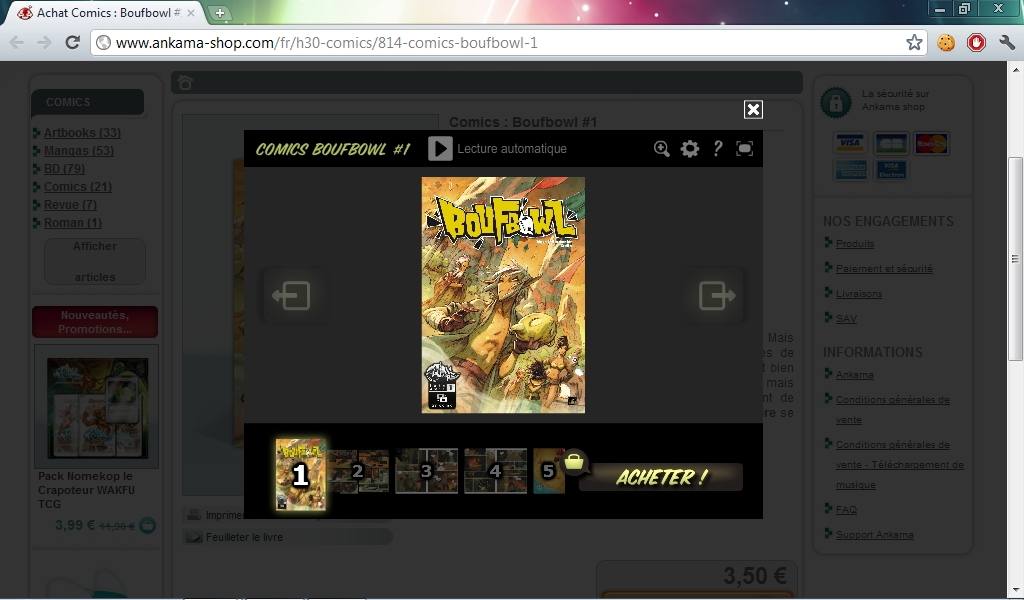Go to the next comic page arrow
The height and width of the screenshot is (600, 1024).
[x=716, y=296]
